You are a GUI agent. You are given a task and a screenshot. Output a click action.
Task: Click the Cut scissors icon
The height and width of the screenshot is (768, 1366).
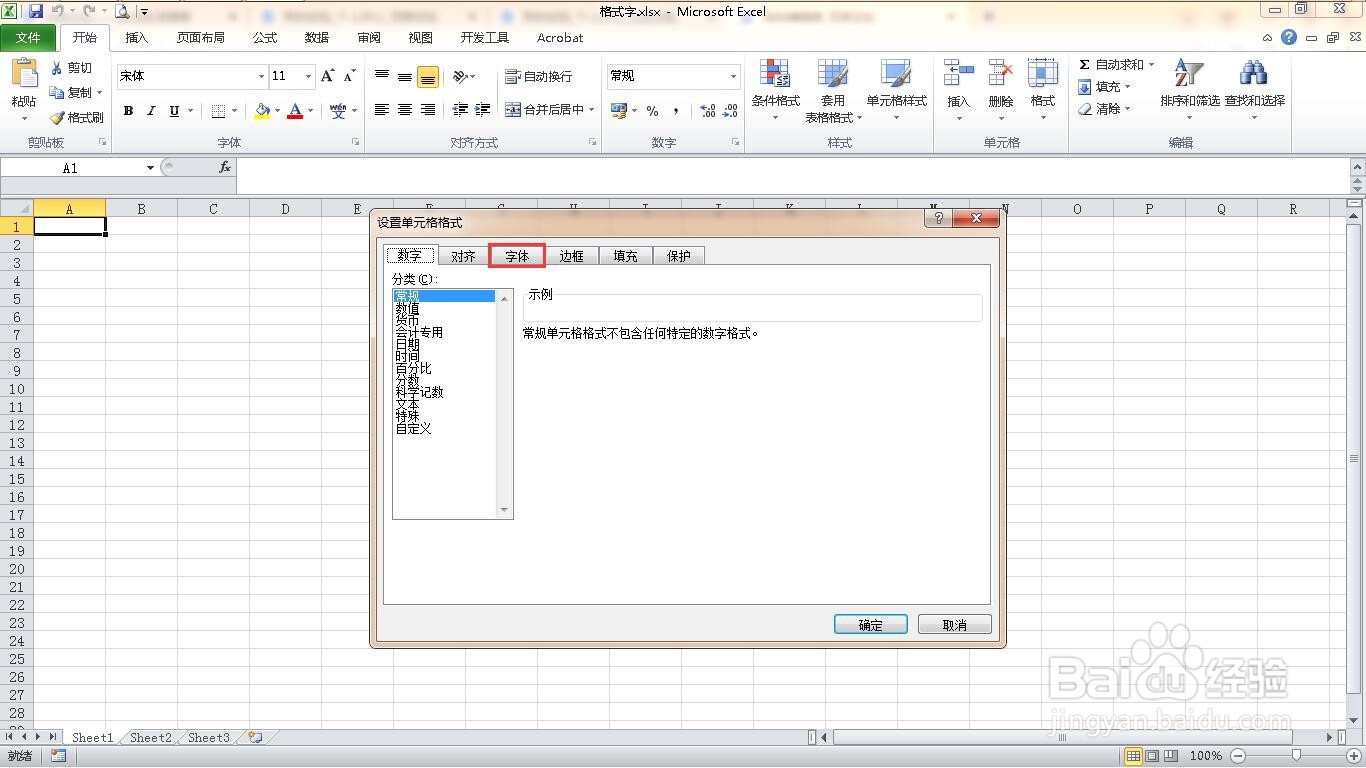click(57, 68)
